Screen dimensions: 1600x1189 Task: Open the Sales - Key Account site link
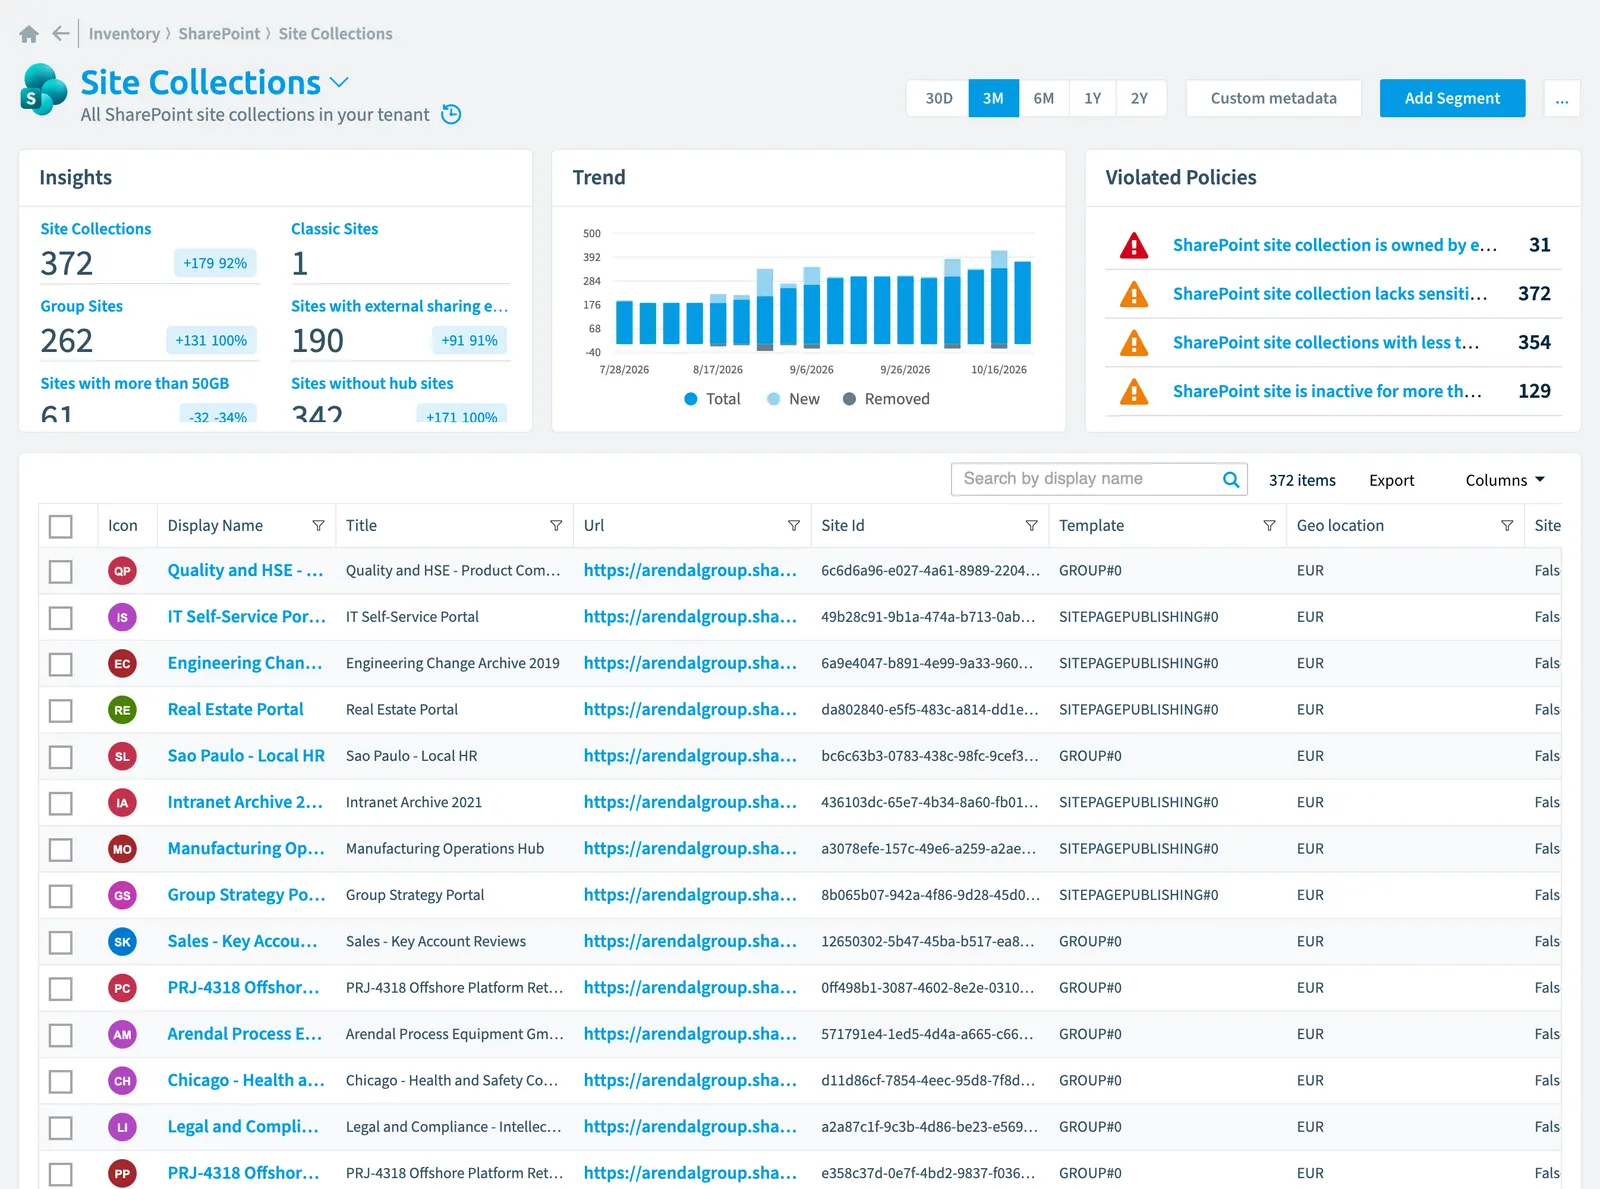242,941
